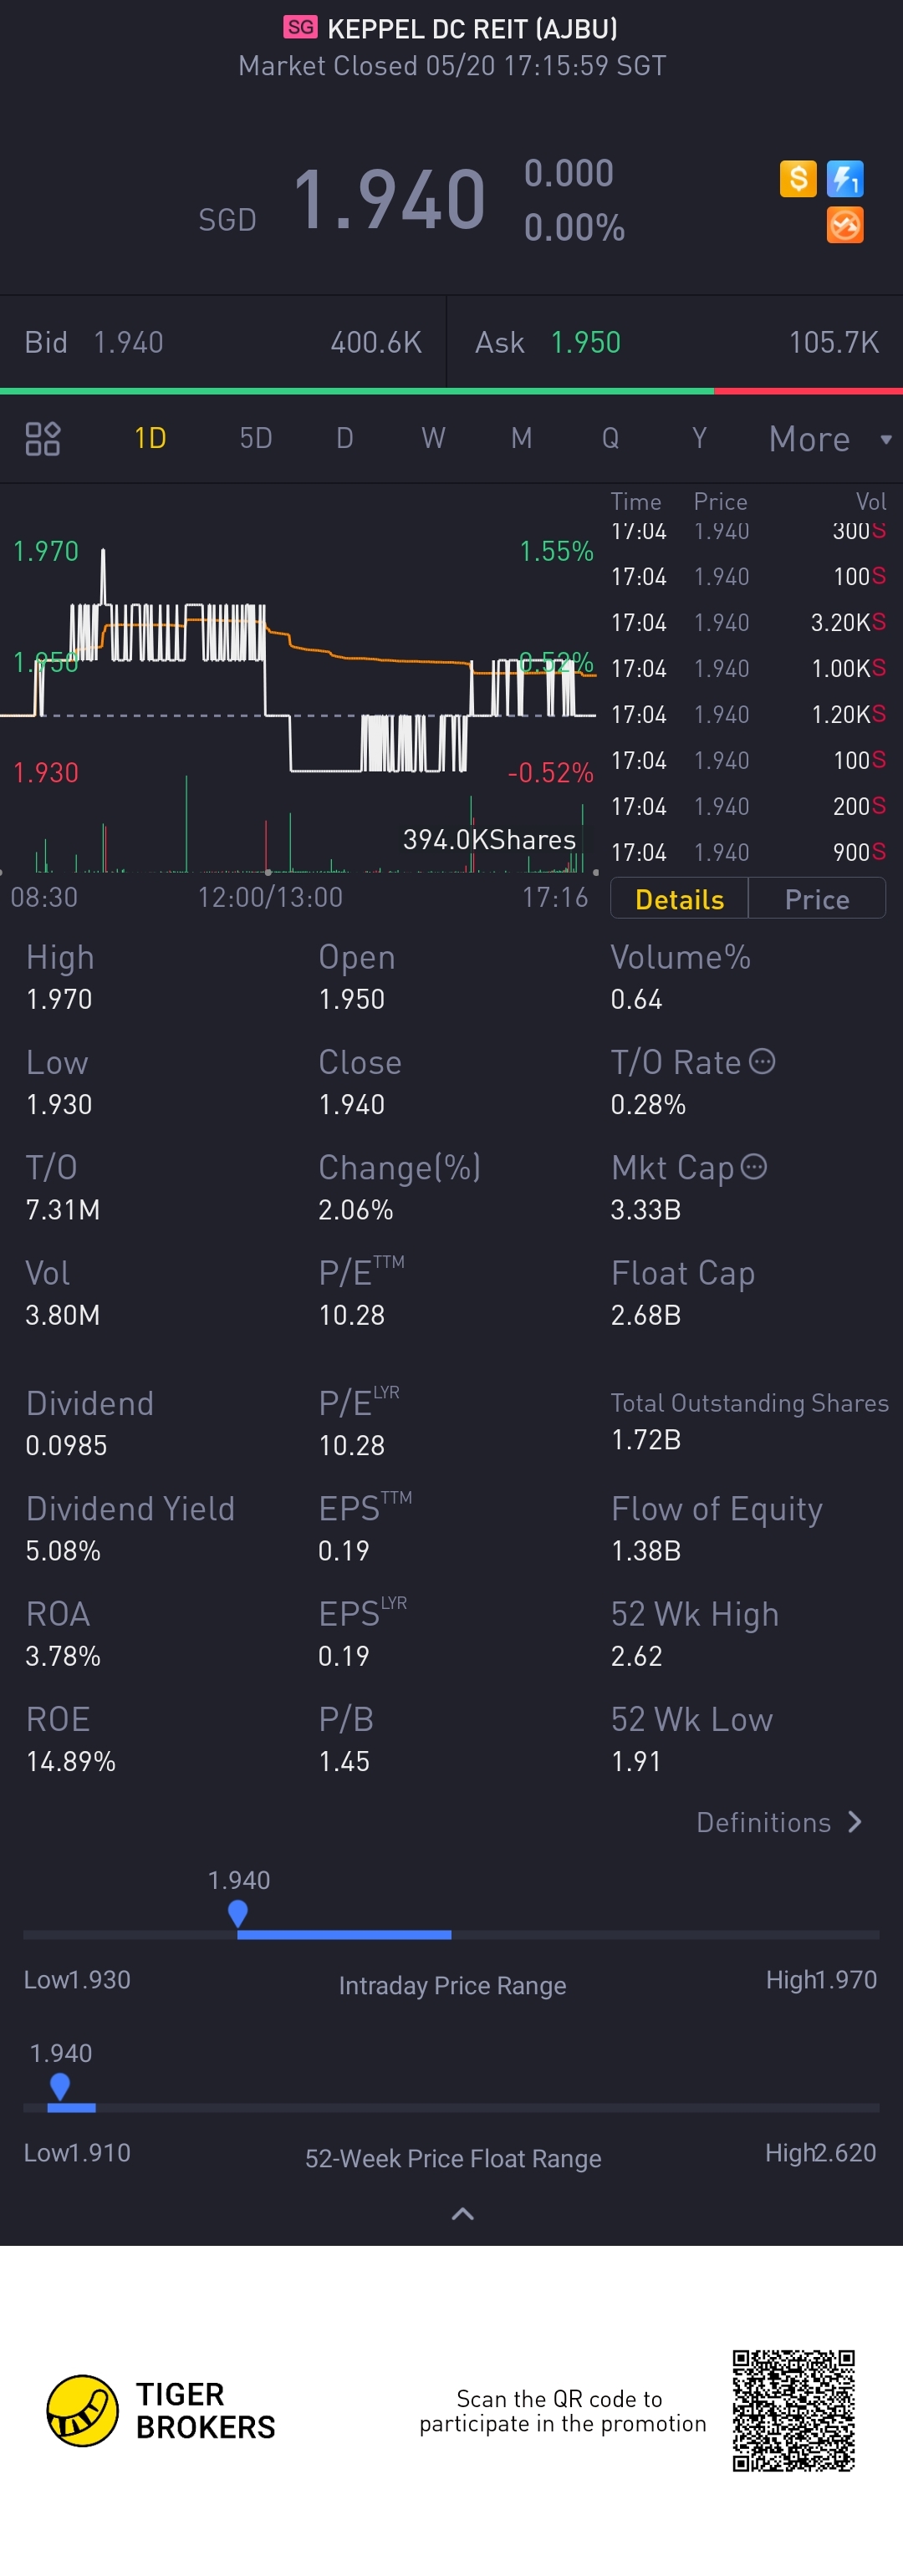
Task: Tap the Ask price 1.950
Action: tap(585, 342)
